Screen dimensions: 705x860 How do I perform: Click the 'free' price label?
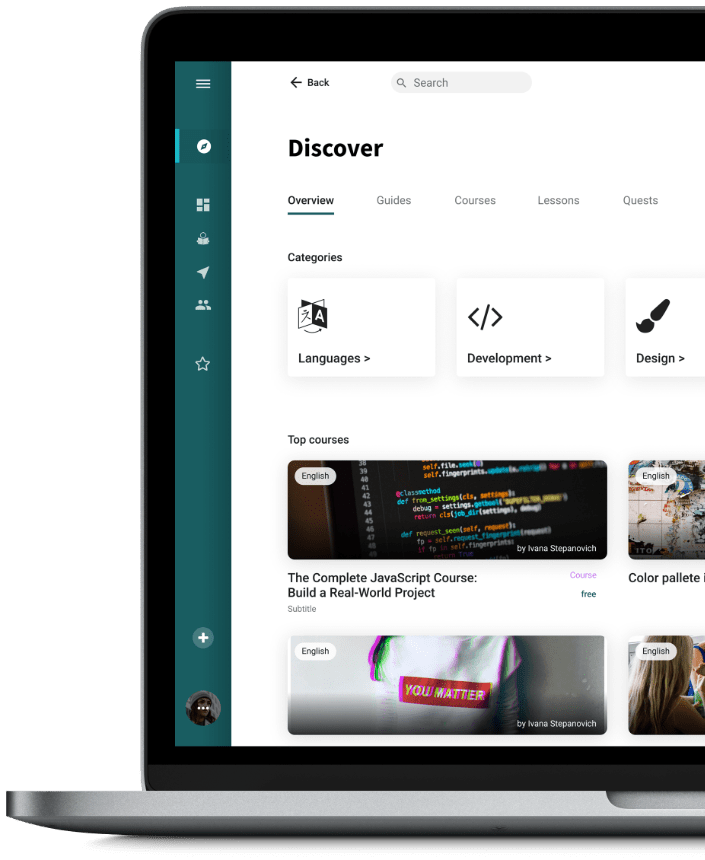point(588,594)
